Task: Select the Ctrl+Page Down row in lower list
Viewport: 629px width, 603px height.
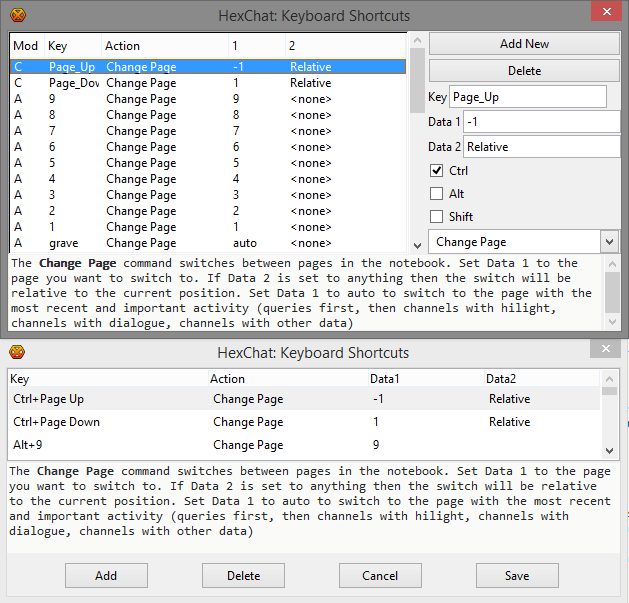Action: 304,422
